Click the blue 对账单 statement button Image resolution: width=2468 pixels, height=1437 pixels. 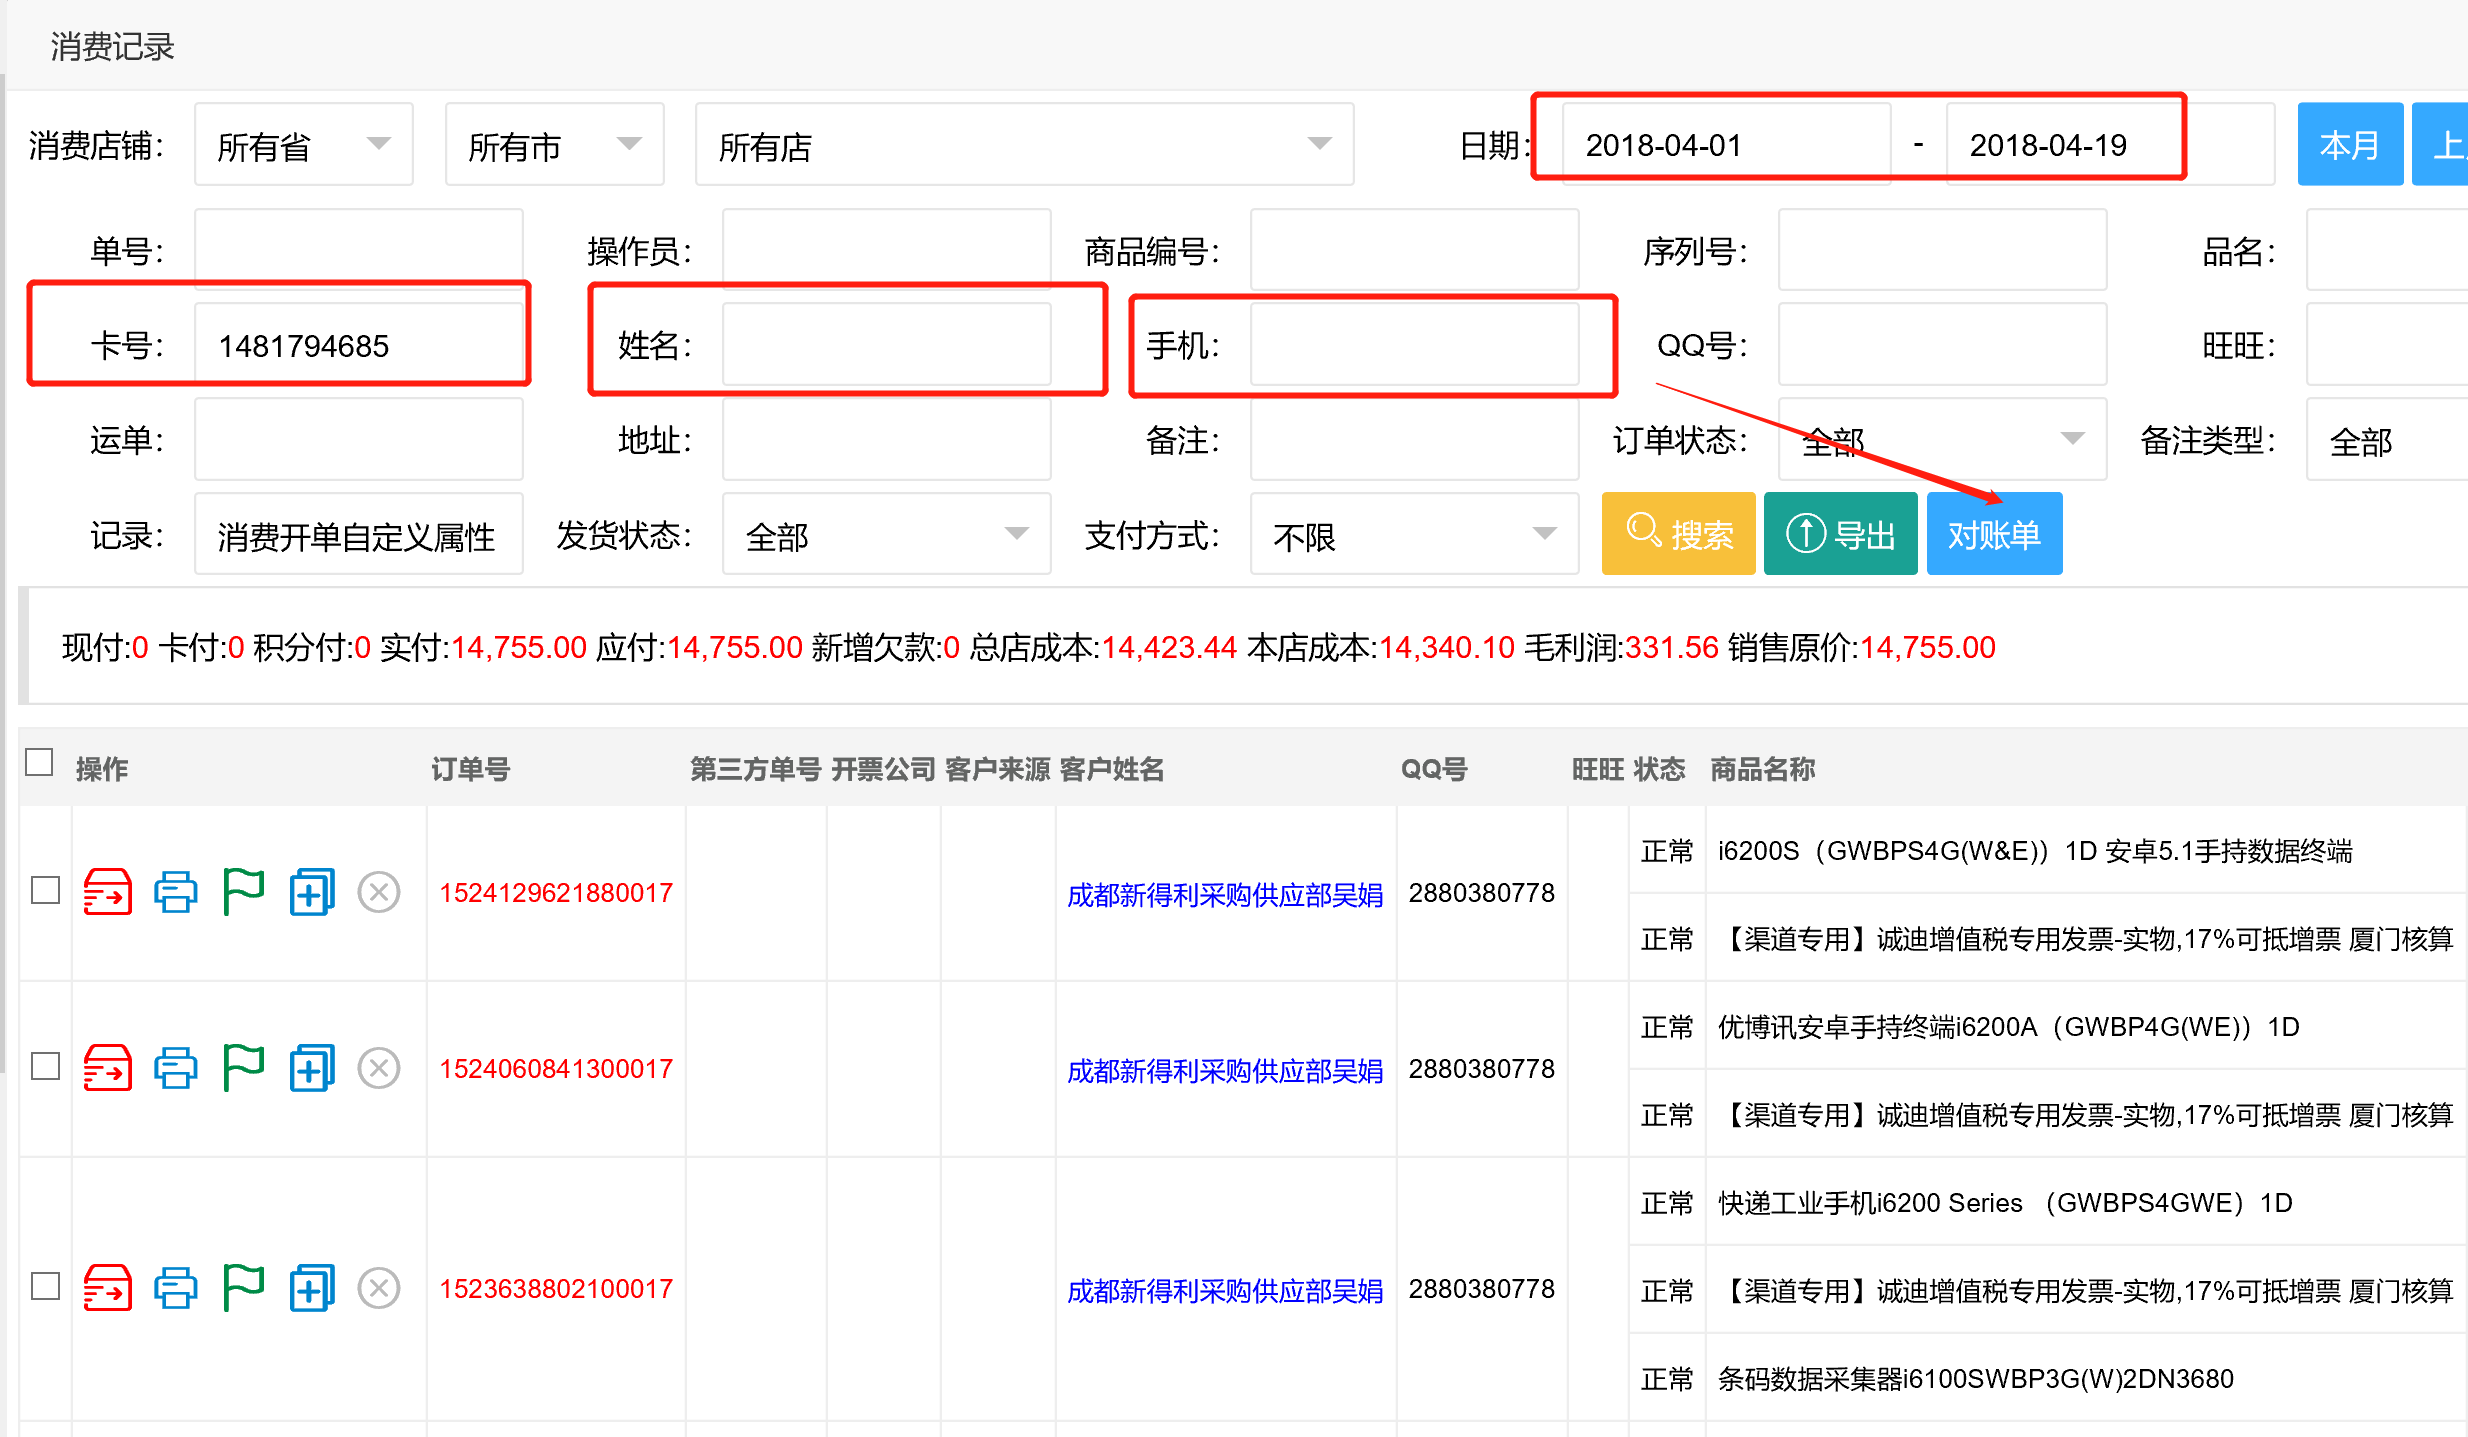1995,534
